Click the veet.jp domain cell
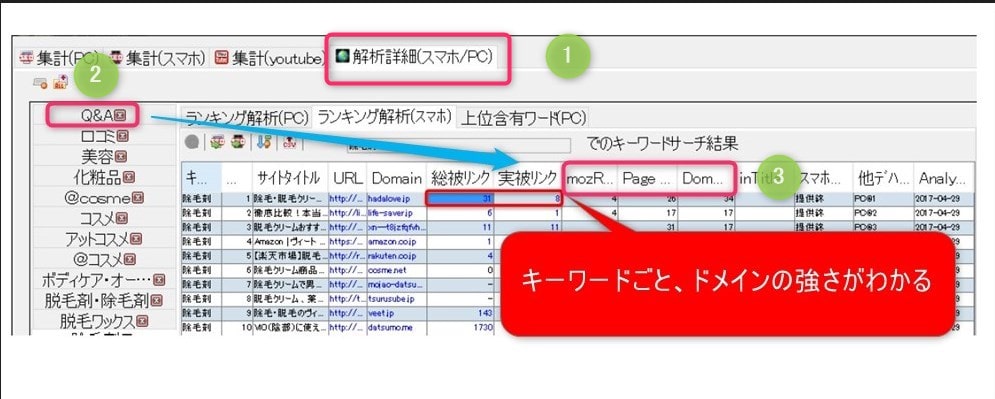 (x=397, y=313)
